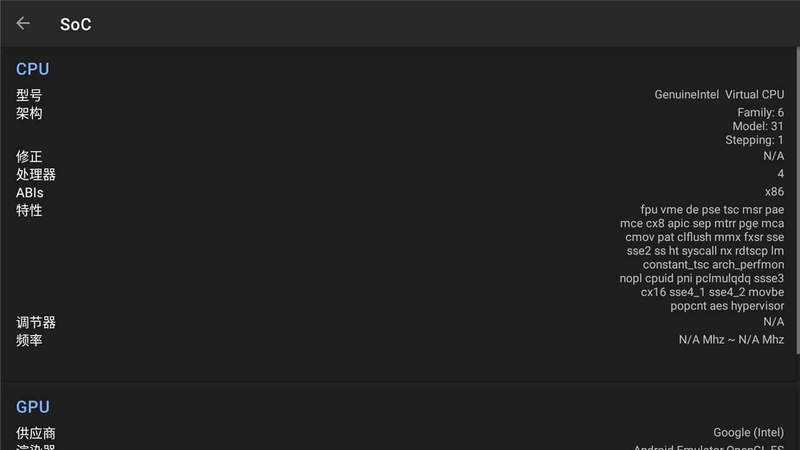Click the ABIs row label
Screen dimensions: 800x450
click(x=30, y=193)
